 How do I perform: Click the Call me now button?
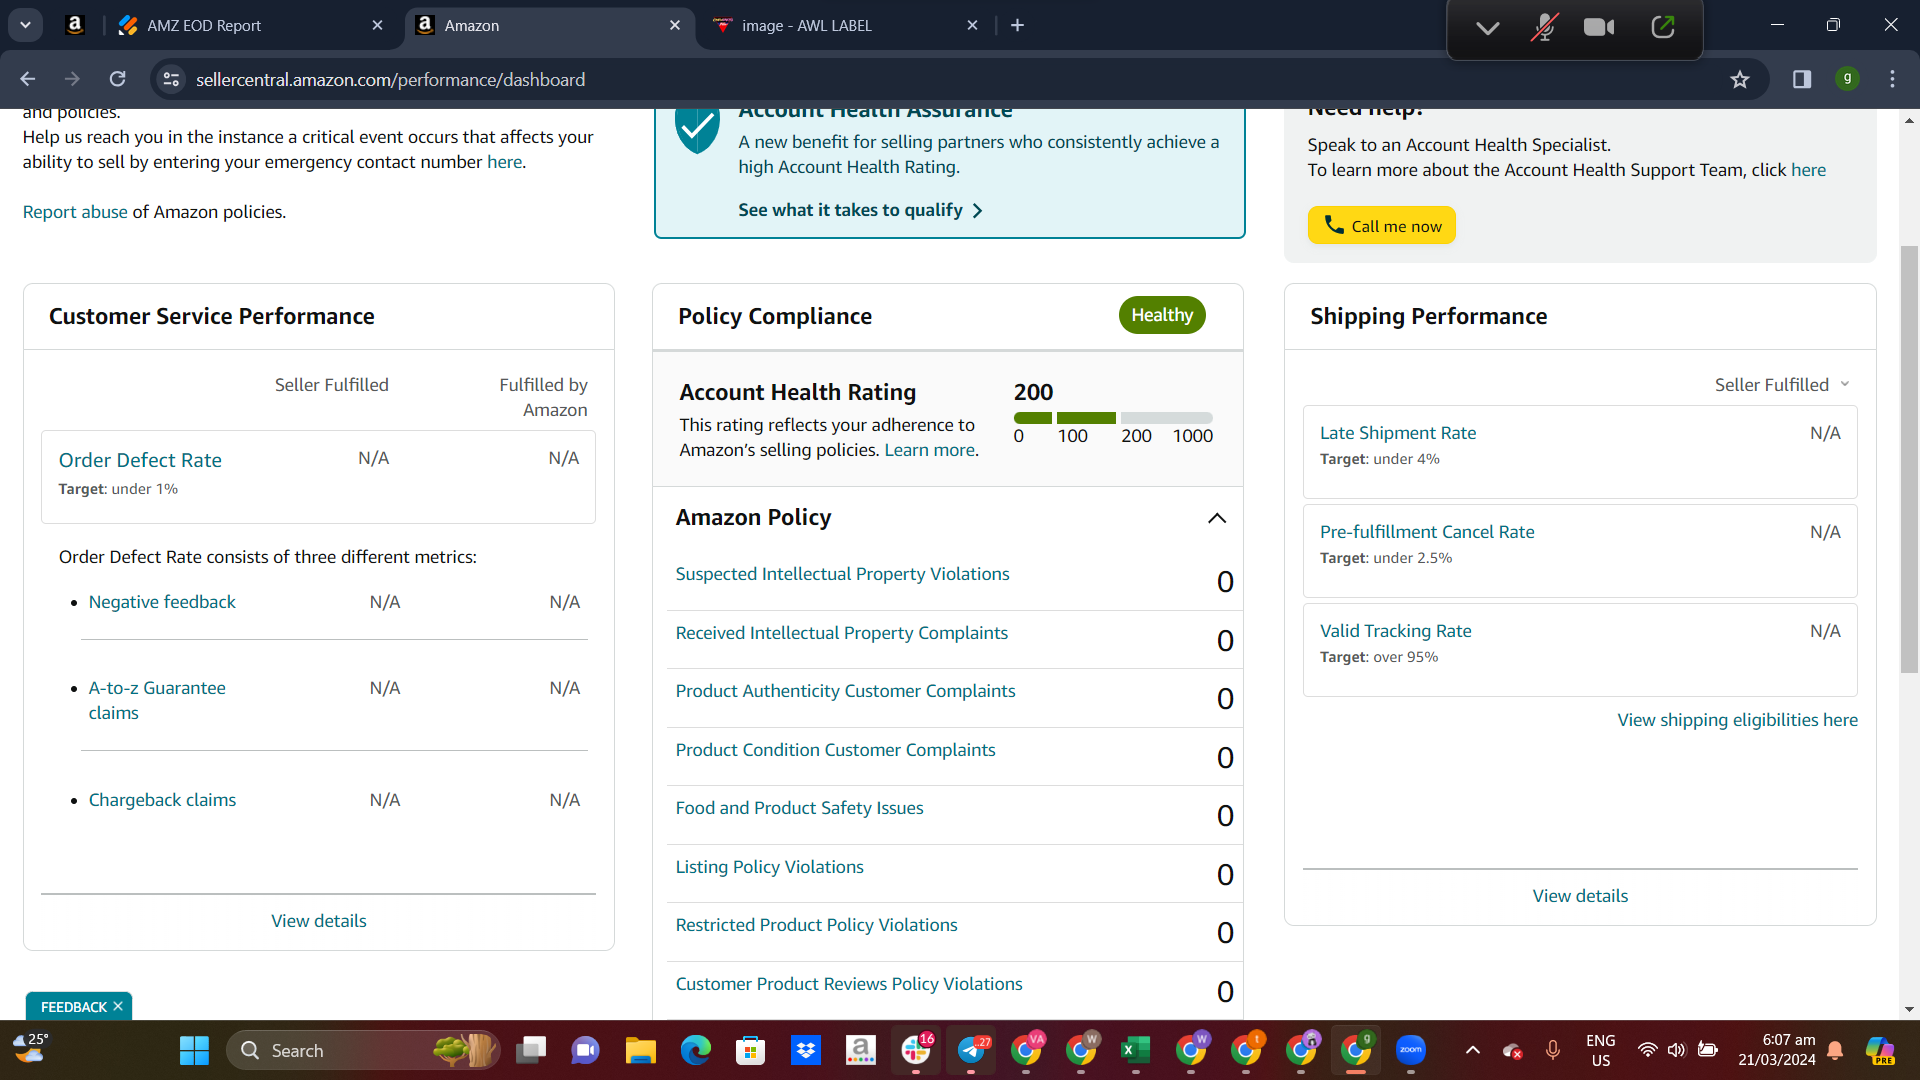[1382, 226]
